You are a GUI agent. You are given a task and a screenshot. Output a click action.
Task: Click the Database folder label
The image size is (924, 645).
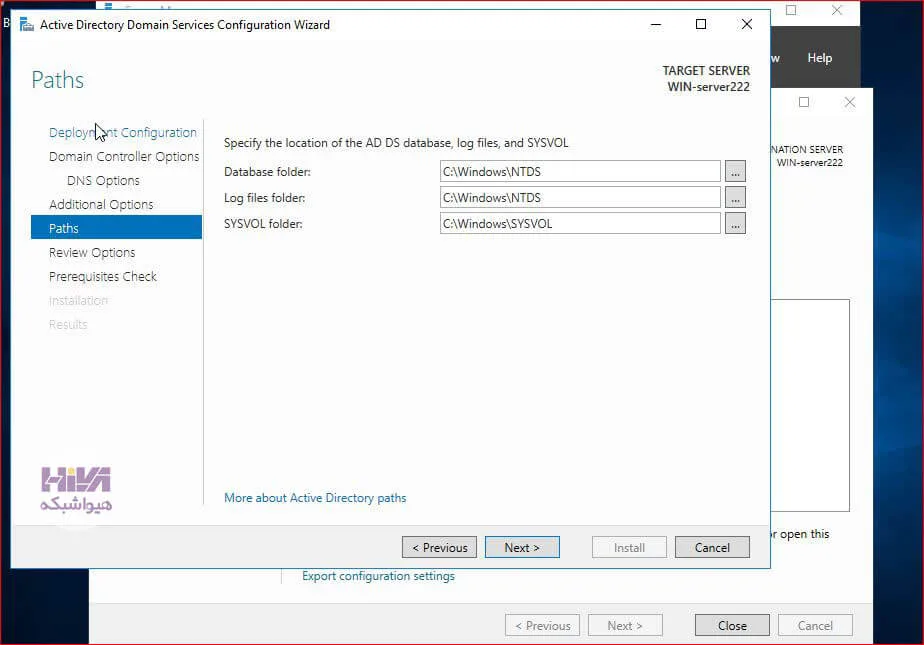267,172
